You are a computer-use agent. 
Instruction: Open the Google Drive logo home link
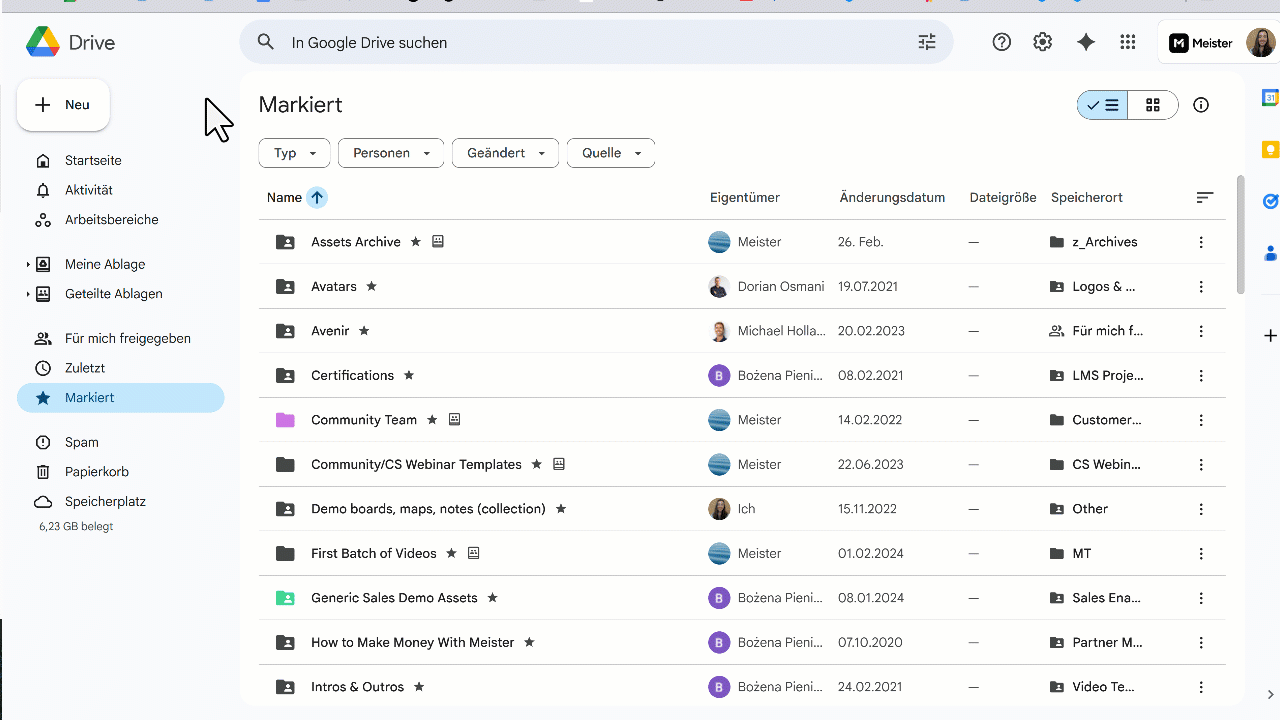pyautogui.click(x=70, y=43)
